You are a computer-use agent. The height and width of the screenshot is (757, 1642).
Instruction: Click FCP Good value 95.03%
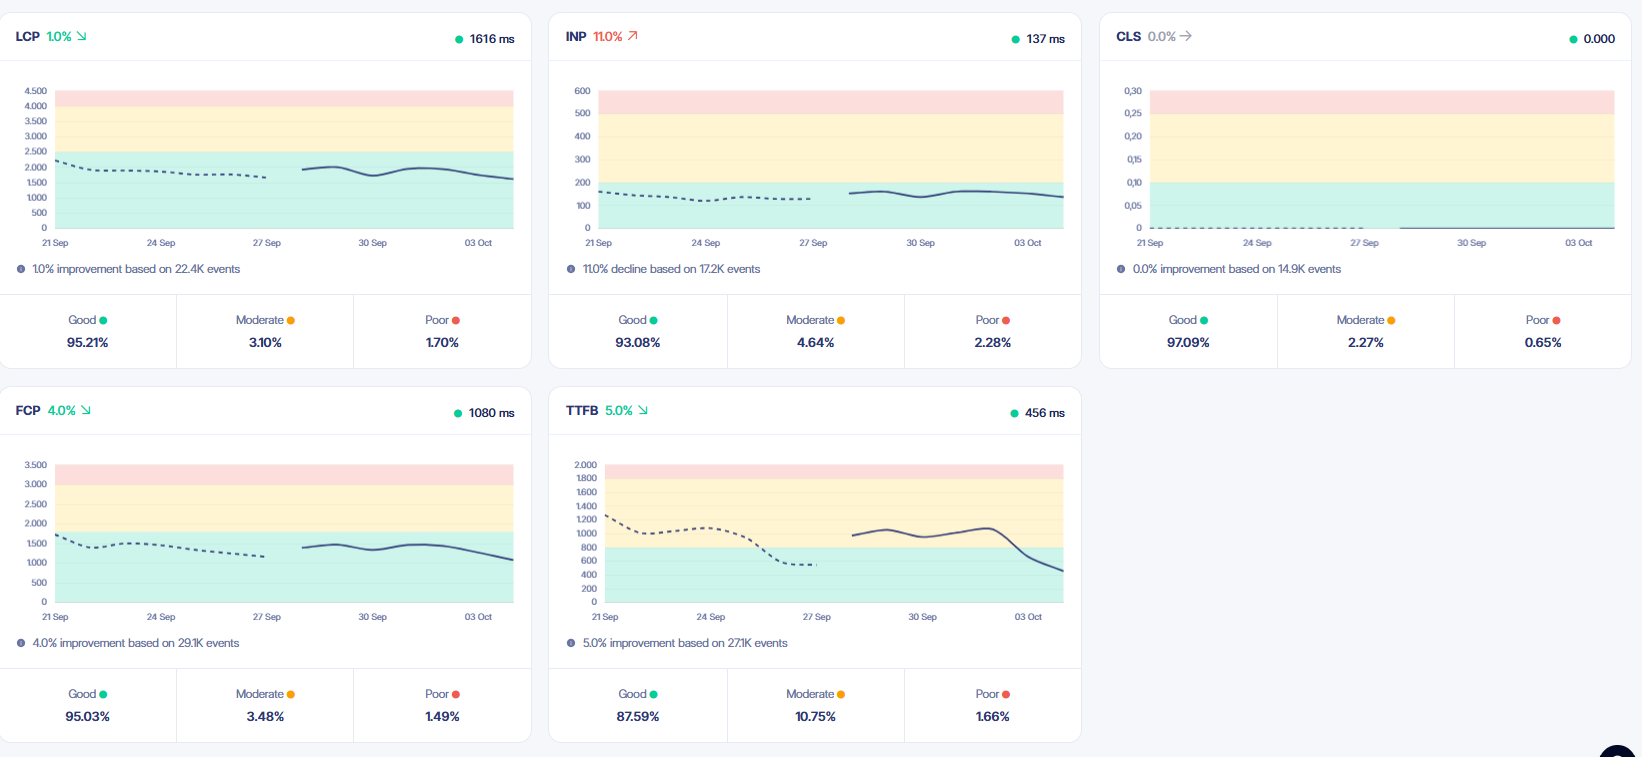(x=88, y=716)
